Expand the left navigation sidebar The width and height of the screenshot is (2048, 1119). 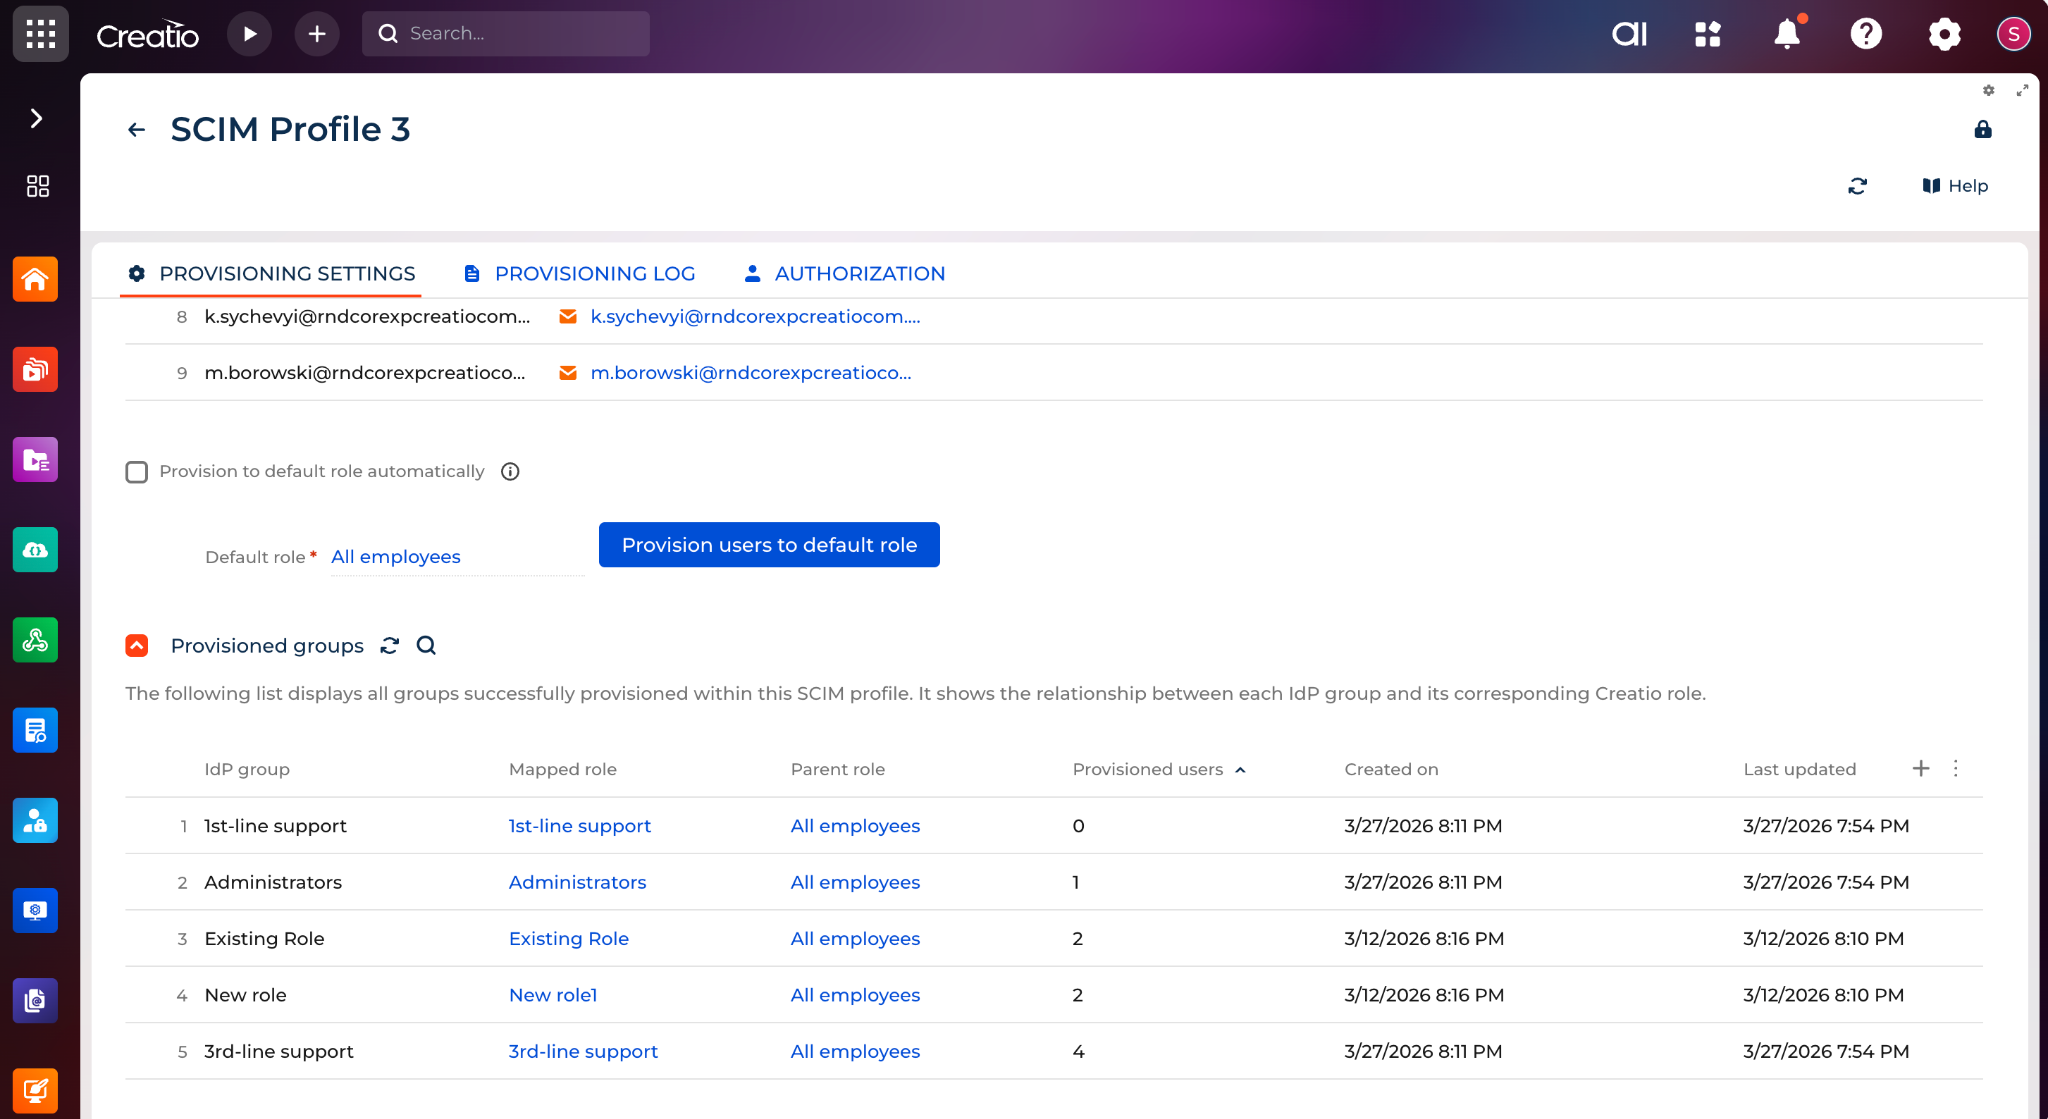[x=37, y=119]
